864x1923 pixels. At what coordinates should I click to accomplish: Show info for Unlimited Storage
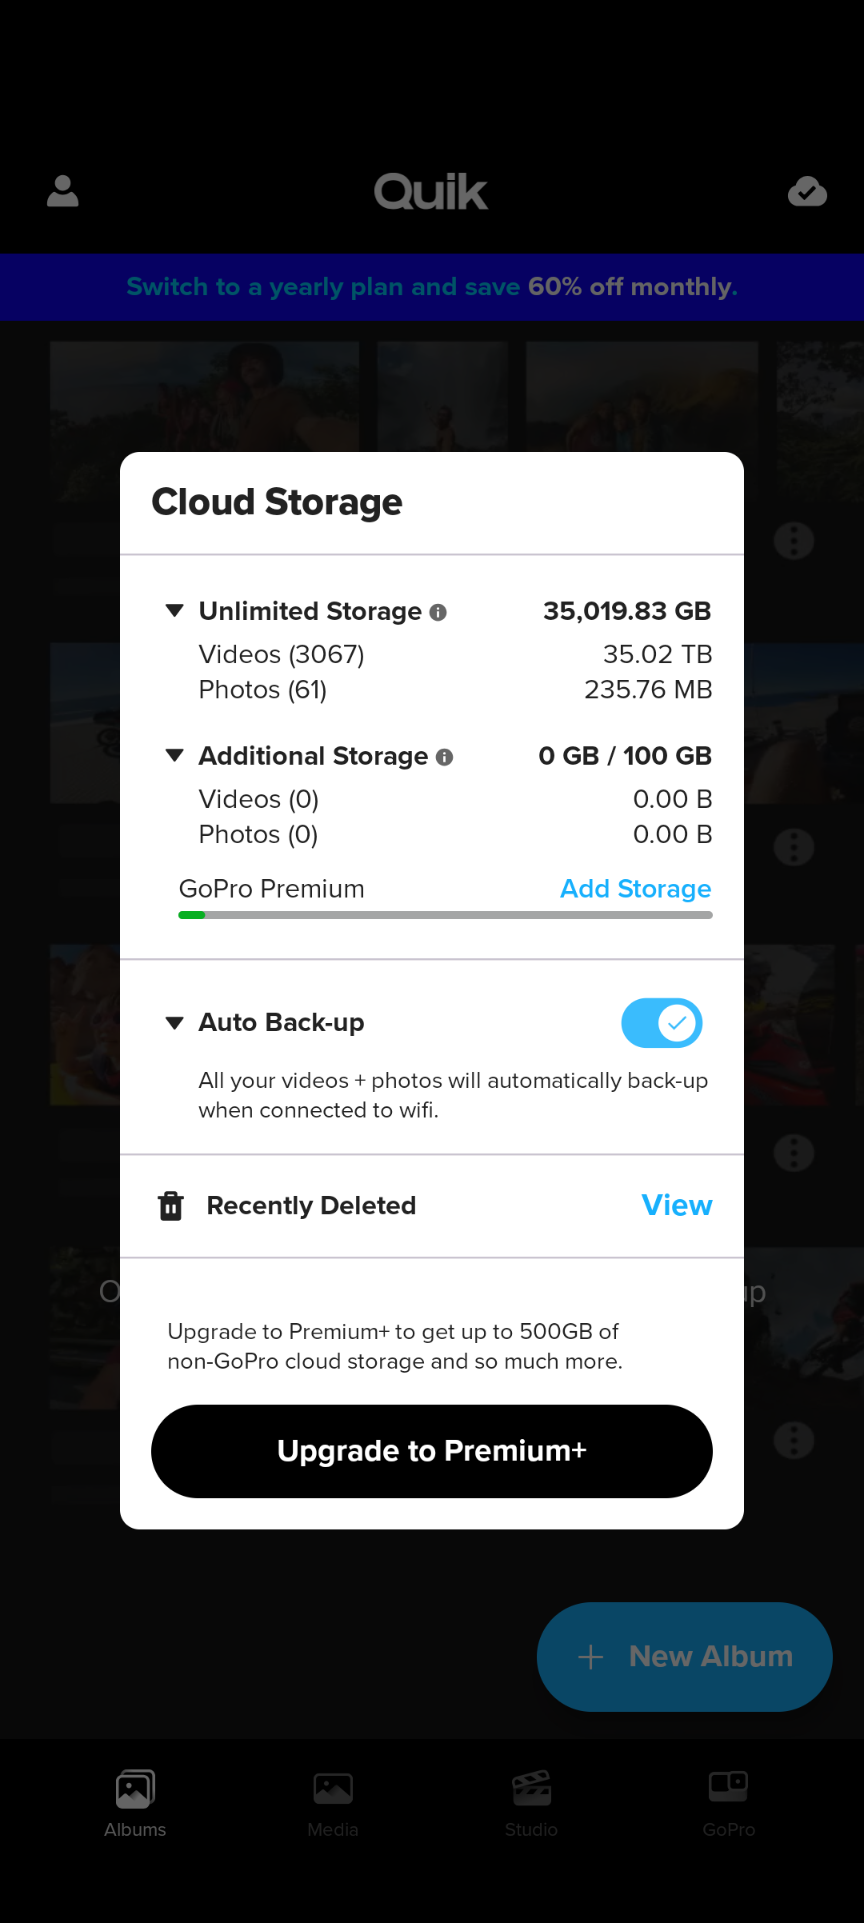pyautogui.click(x=438, y=612)
